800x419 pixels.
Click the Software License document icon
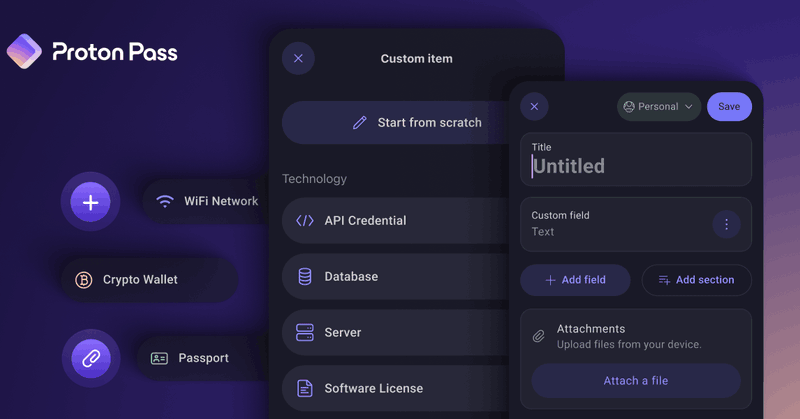click(x=305, y=388)
